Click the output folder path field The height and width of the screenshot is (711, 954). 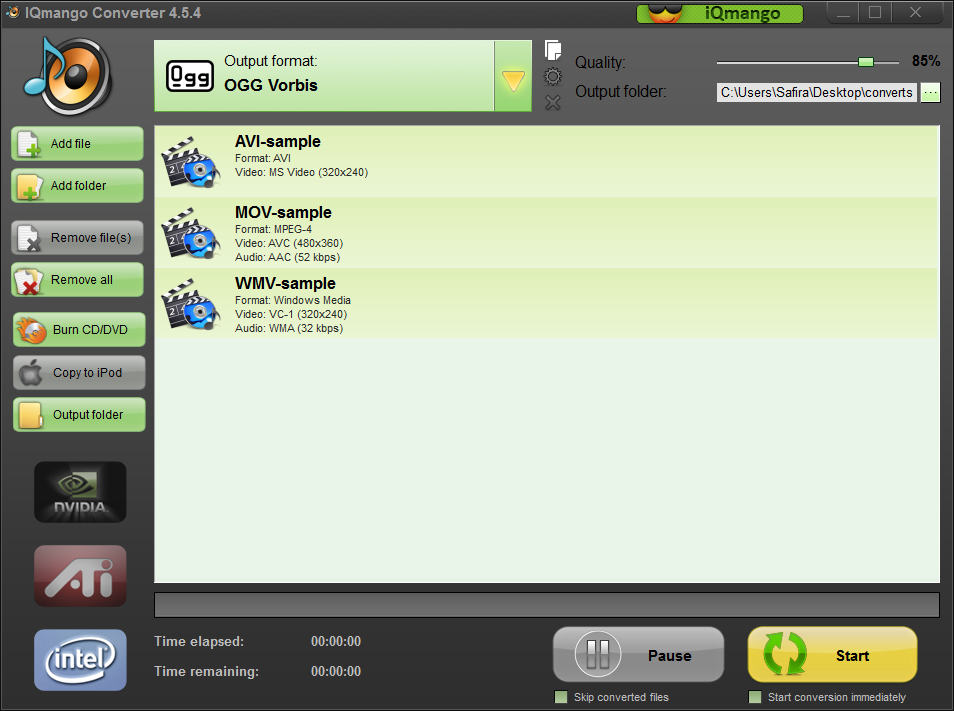point(816,92)
